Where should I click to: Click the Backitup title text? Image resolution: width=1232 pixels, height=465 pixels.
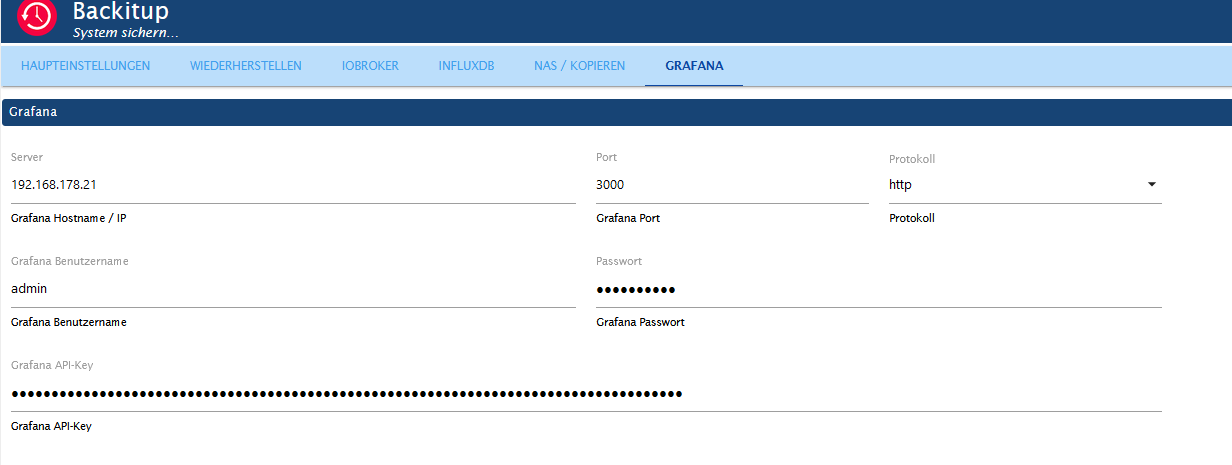tap(121, 12)
